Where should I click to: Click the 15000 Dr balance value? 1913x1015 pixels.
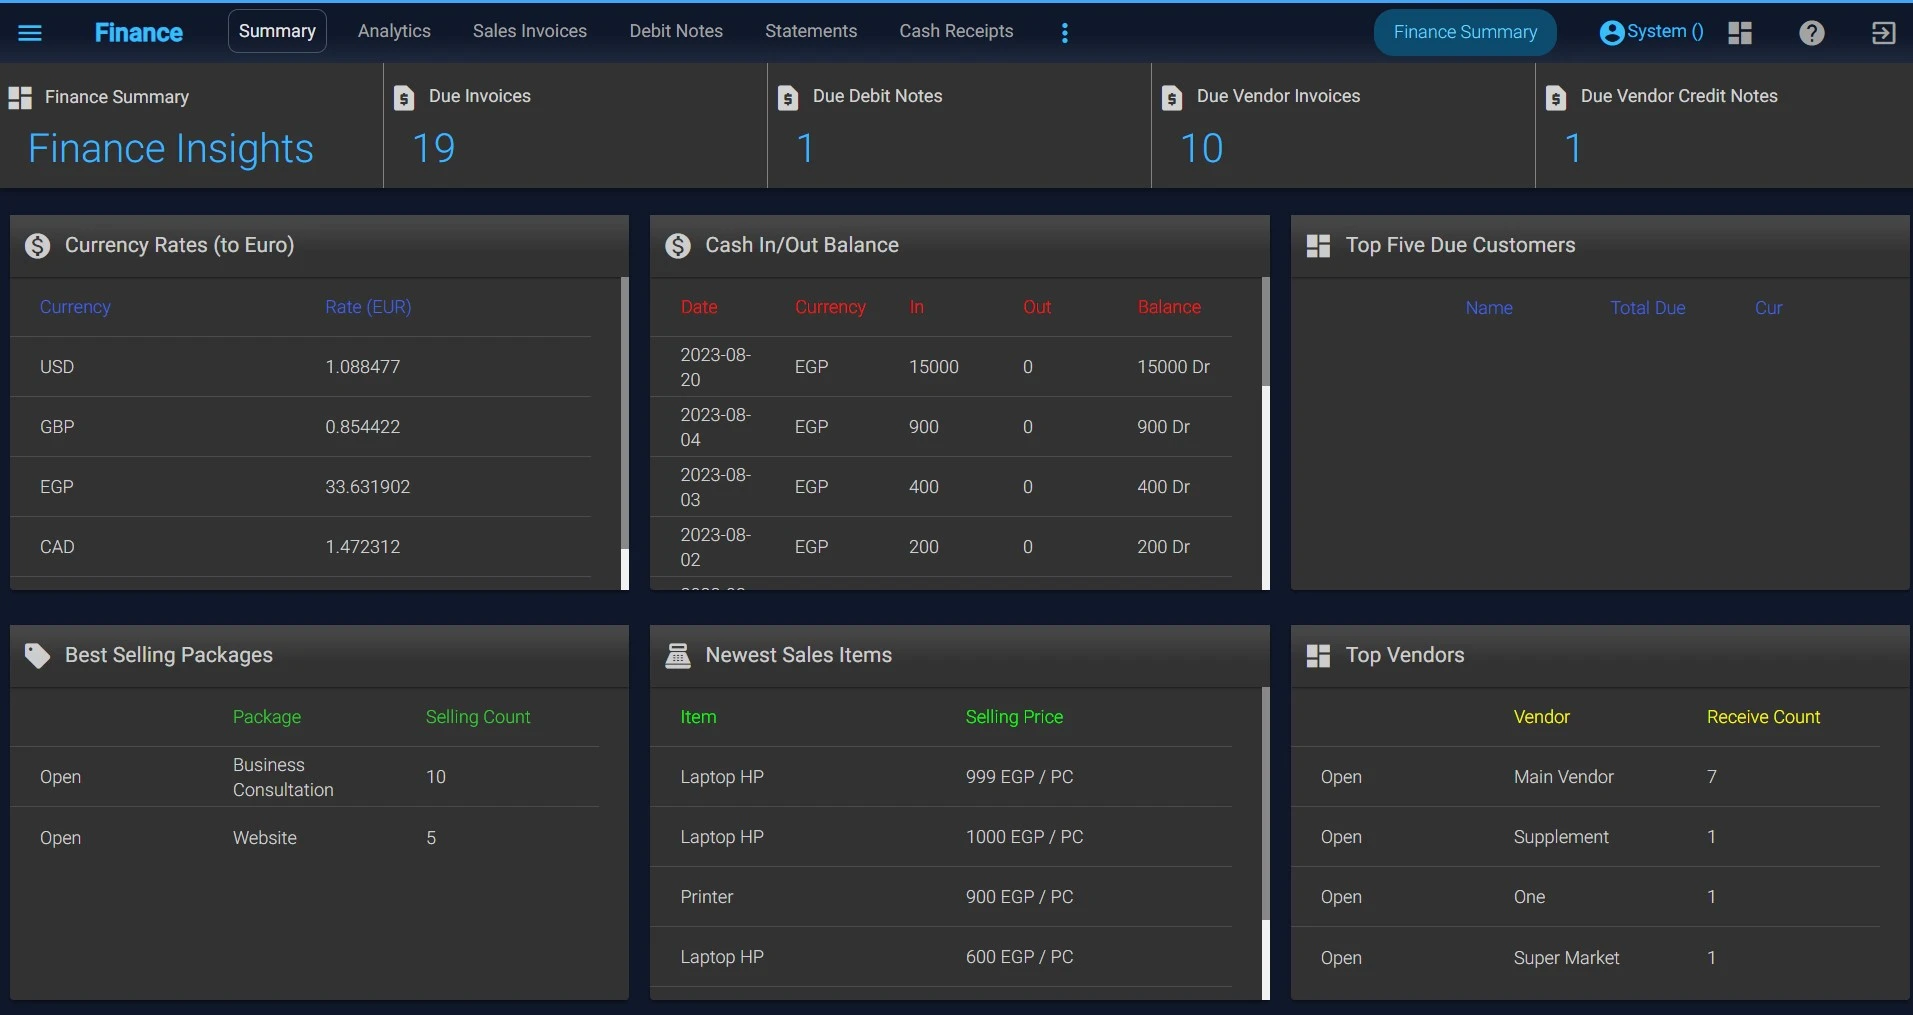click(x=1173, y=367)
